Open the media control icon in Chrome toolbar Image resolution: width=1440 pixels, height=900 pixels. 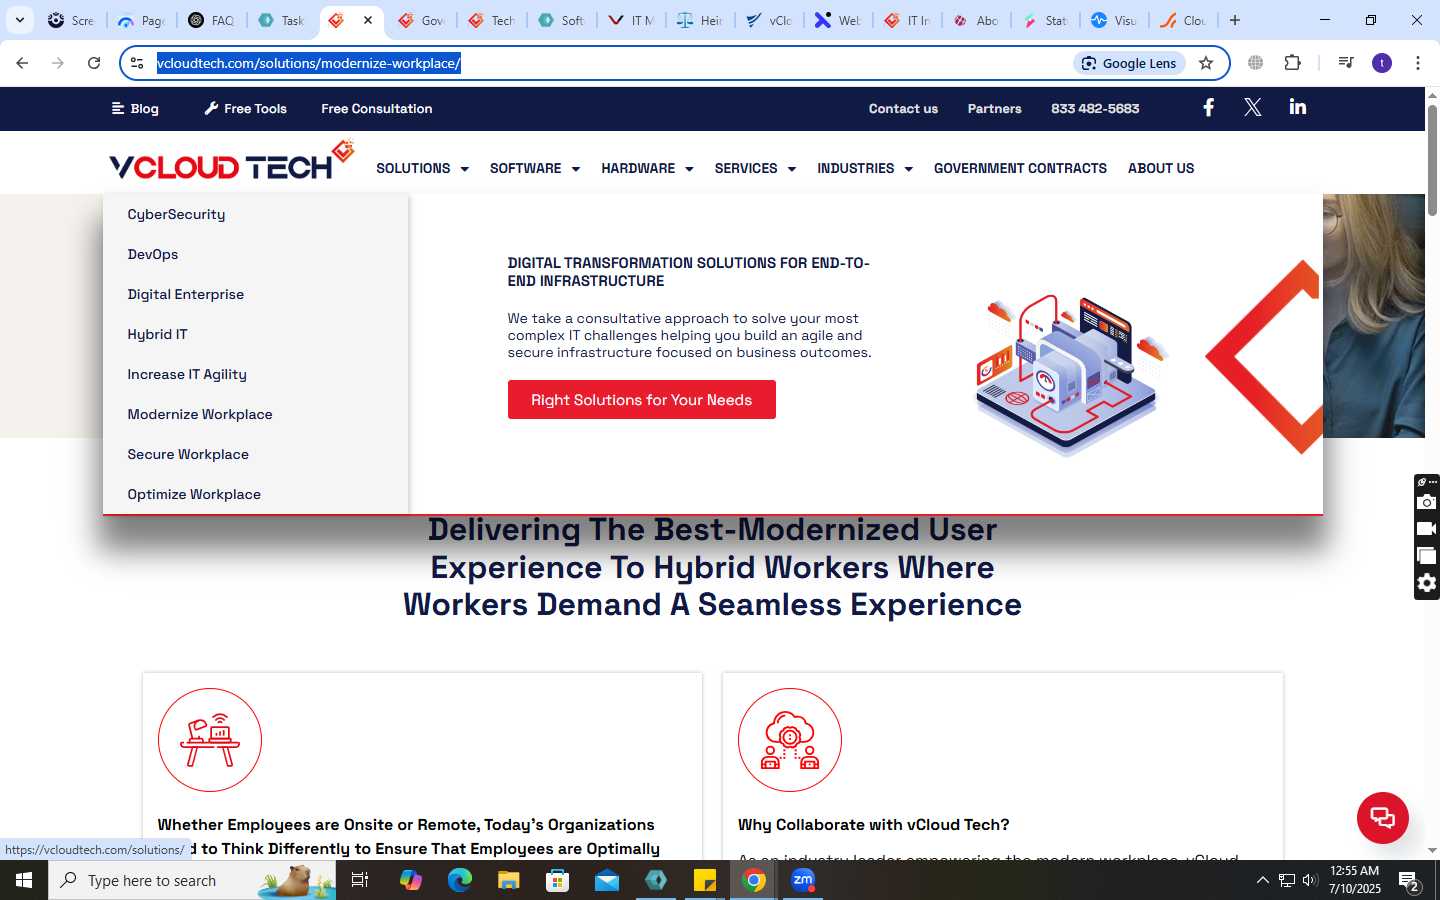tap(1345, 63)
